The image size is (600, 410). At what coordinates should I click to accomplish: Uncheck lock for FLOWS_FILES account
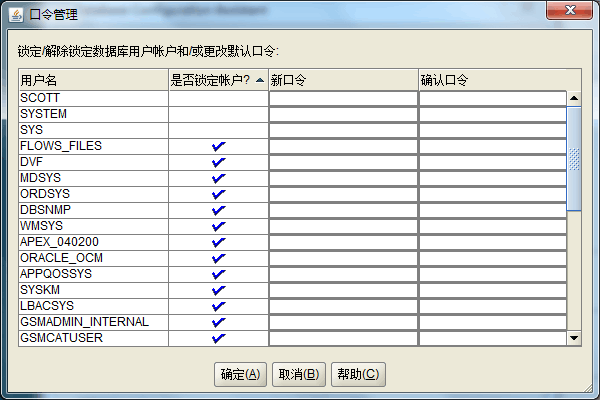[x=218, y=146]
